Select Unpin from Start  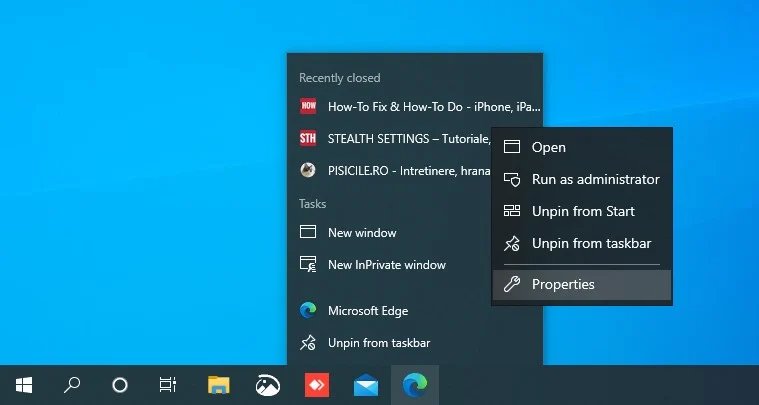coord(583,212)
